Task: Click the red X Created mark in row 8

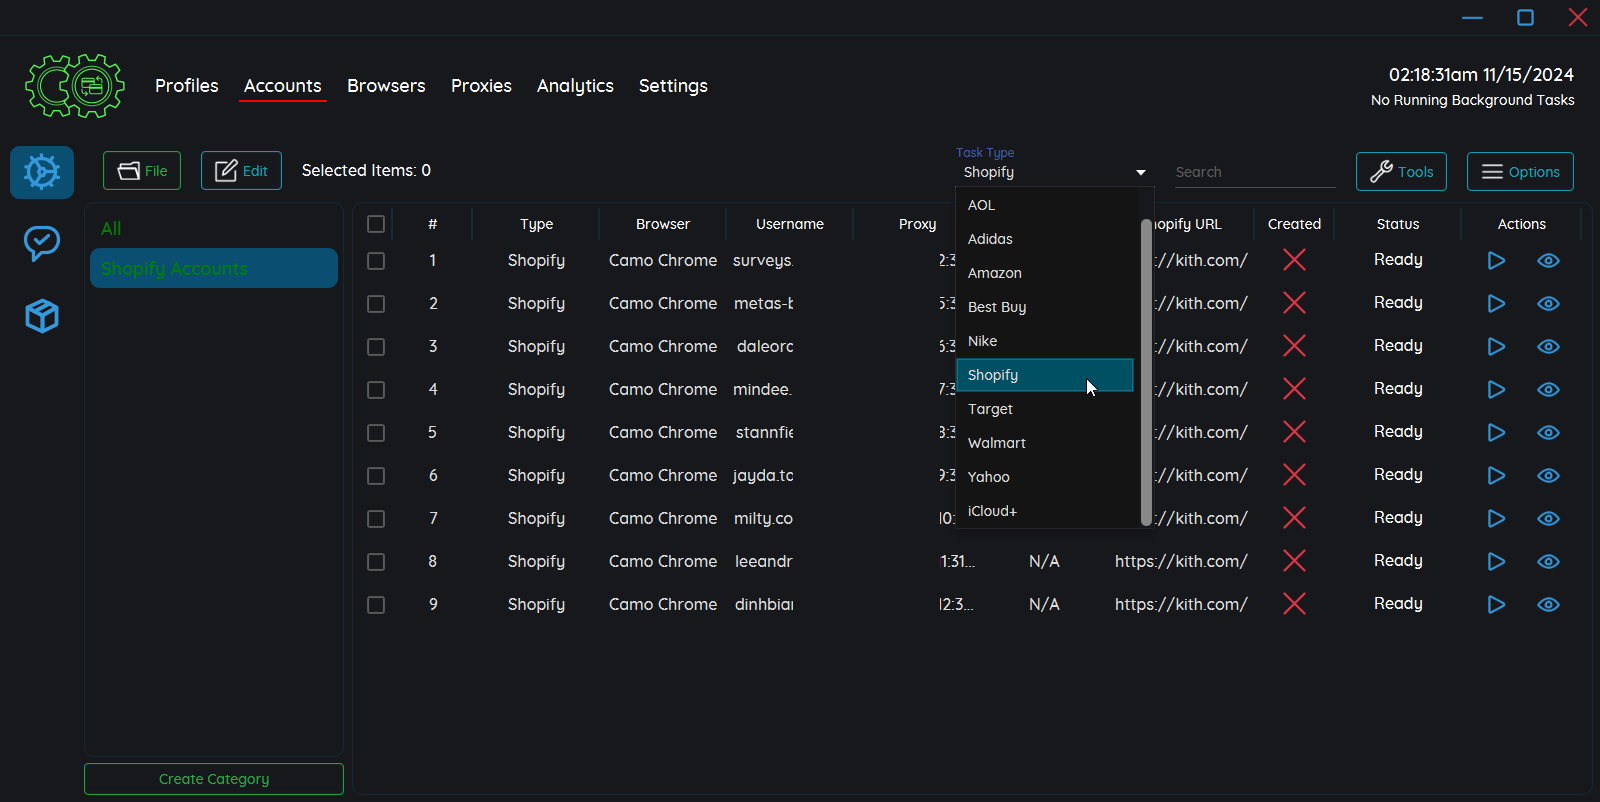Action: click(x=1294, y=561)
